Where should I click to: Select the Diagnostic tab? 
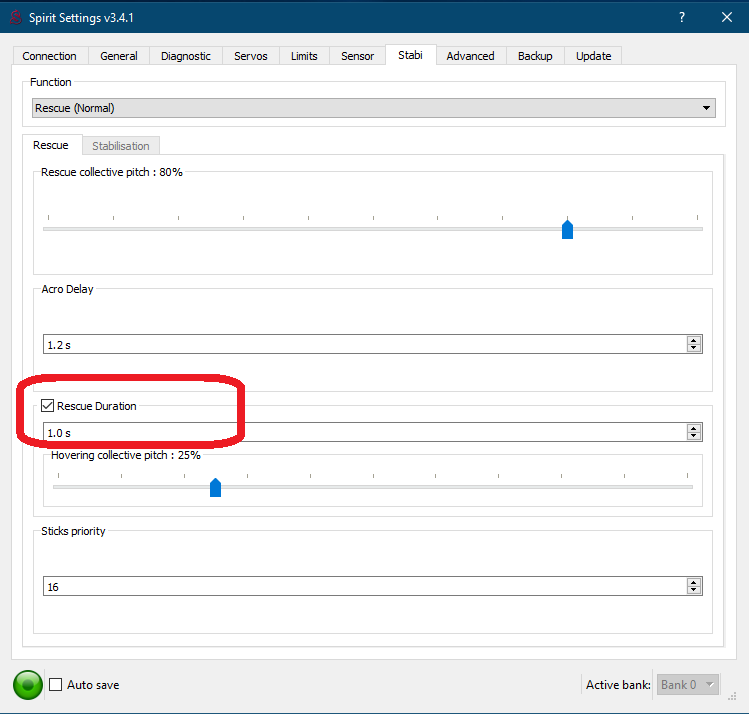pyautogui.click(x=186, y=56)
